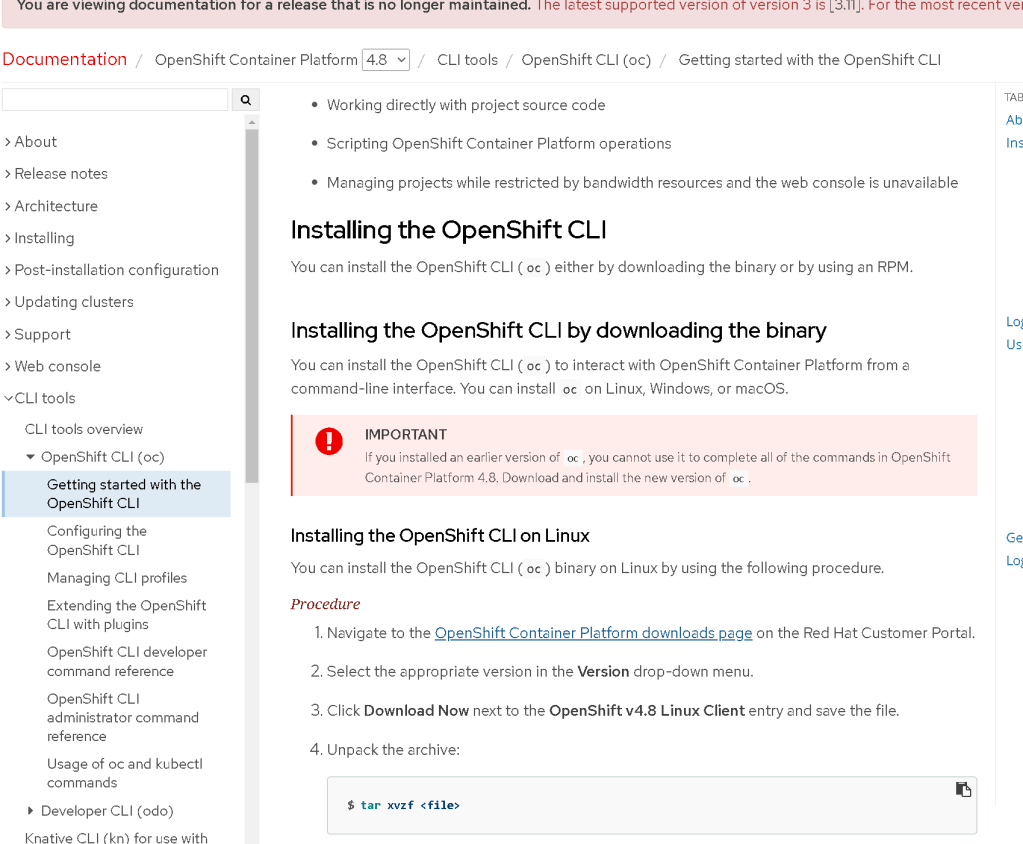Click the sidebar scroll-up arrow
This screenshot has width=1023, height=844.
click(x=252, y=122)
